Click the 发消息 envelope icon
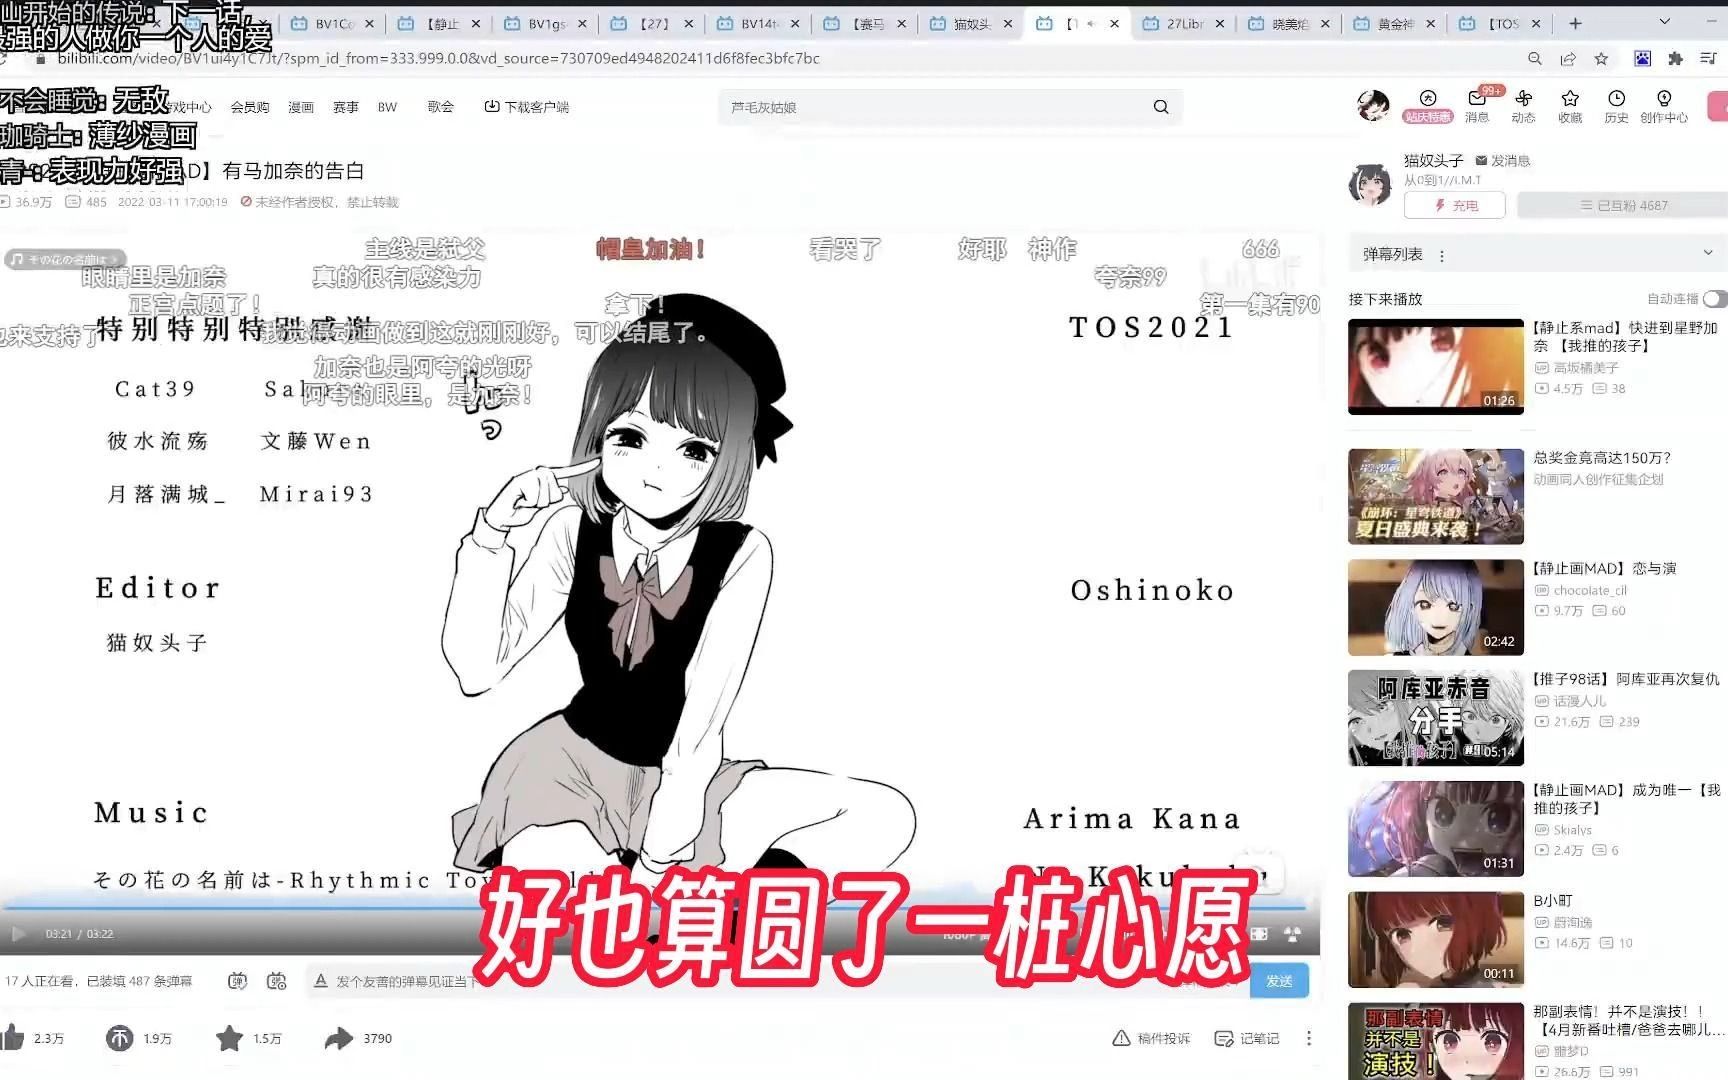This screenshot has width=1728, height=1080. 1482,160
